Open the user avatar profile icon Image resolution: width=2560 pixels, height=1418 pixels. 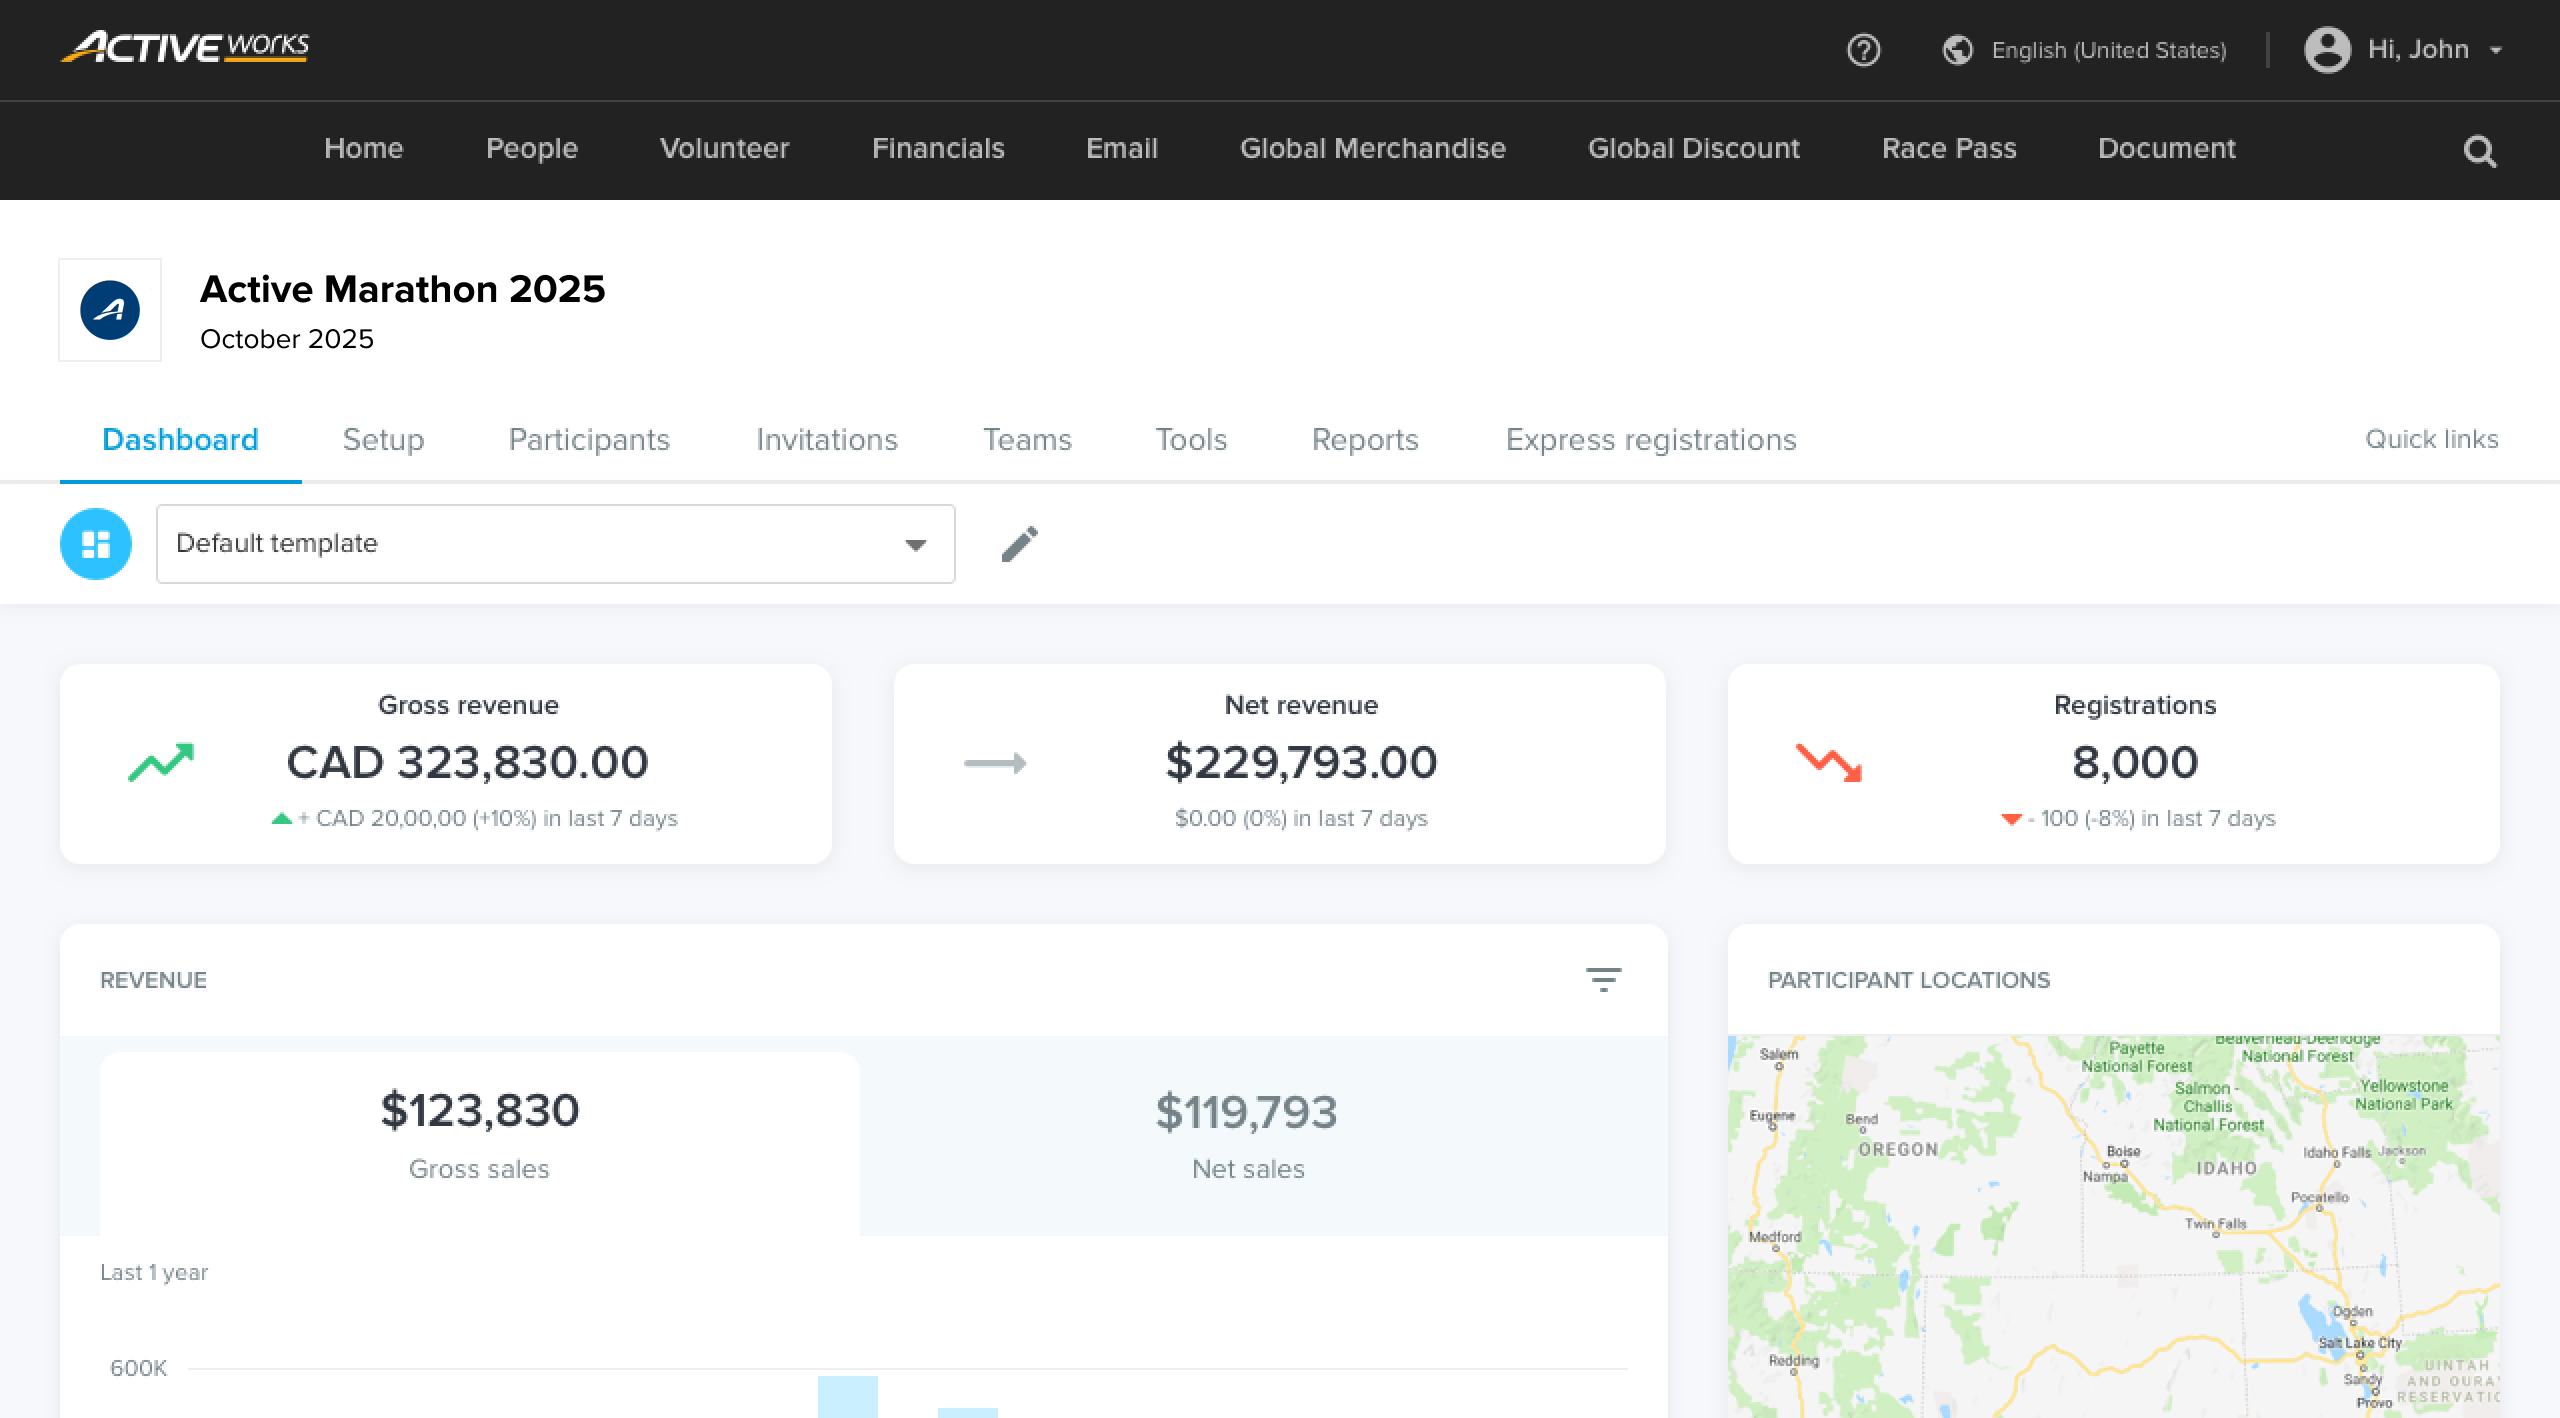[2327, 49]
